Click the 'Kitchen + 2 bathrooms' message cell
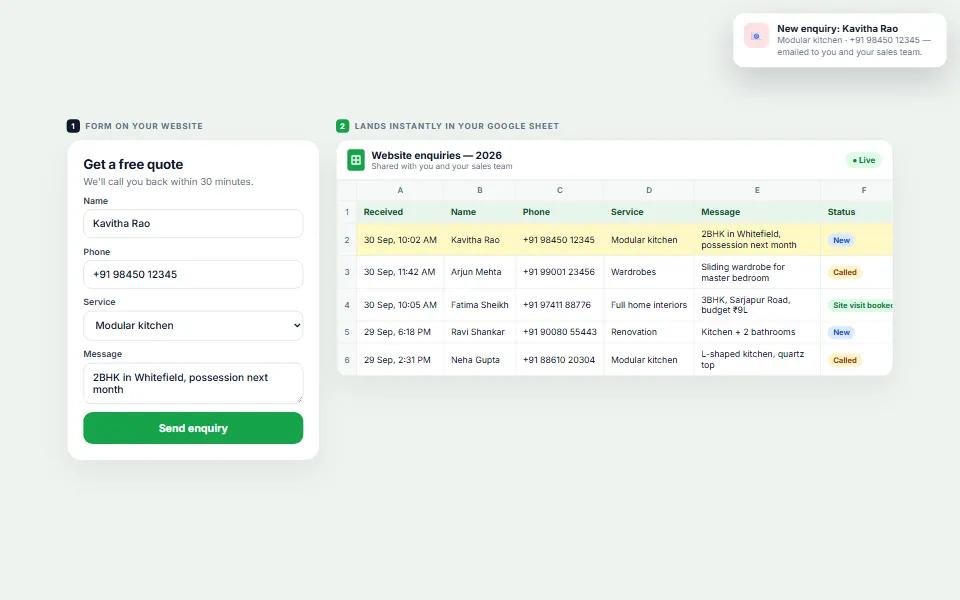Screen dimensions: 960x600 [757, 332]
